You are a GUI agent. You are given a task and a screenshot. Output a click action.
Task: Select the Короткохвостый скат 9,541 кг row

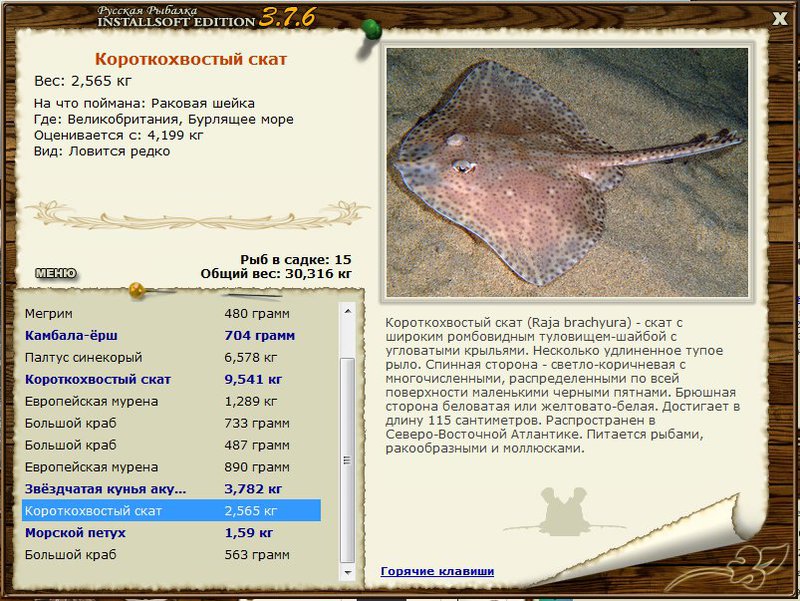171,379
